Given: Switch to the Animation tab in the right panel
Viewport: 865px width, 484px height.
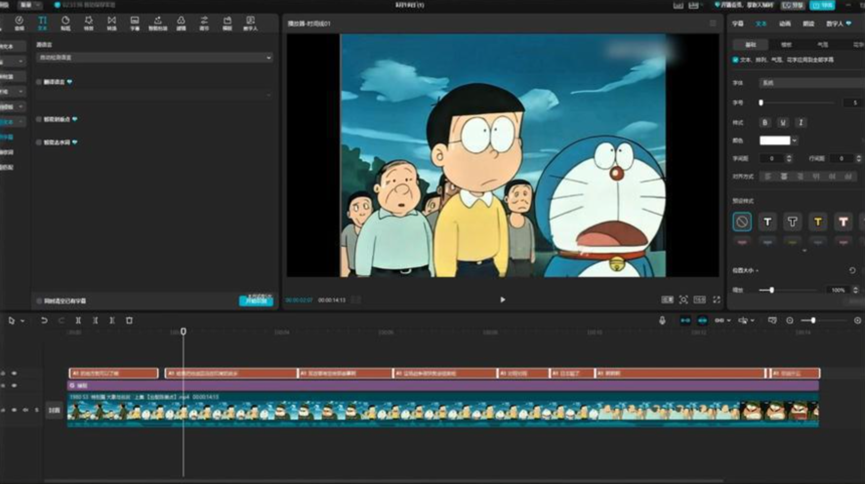Looking at the screenshot, I should tap(785, 24).
